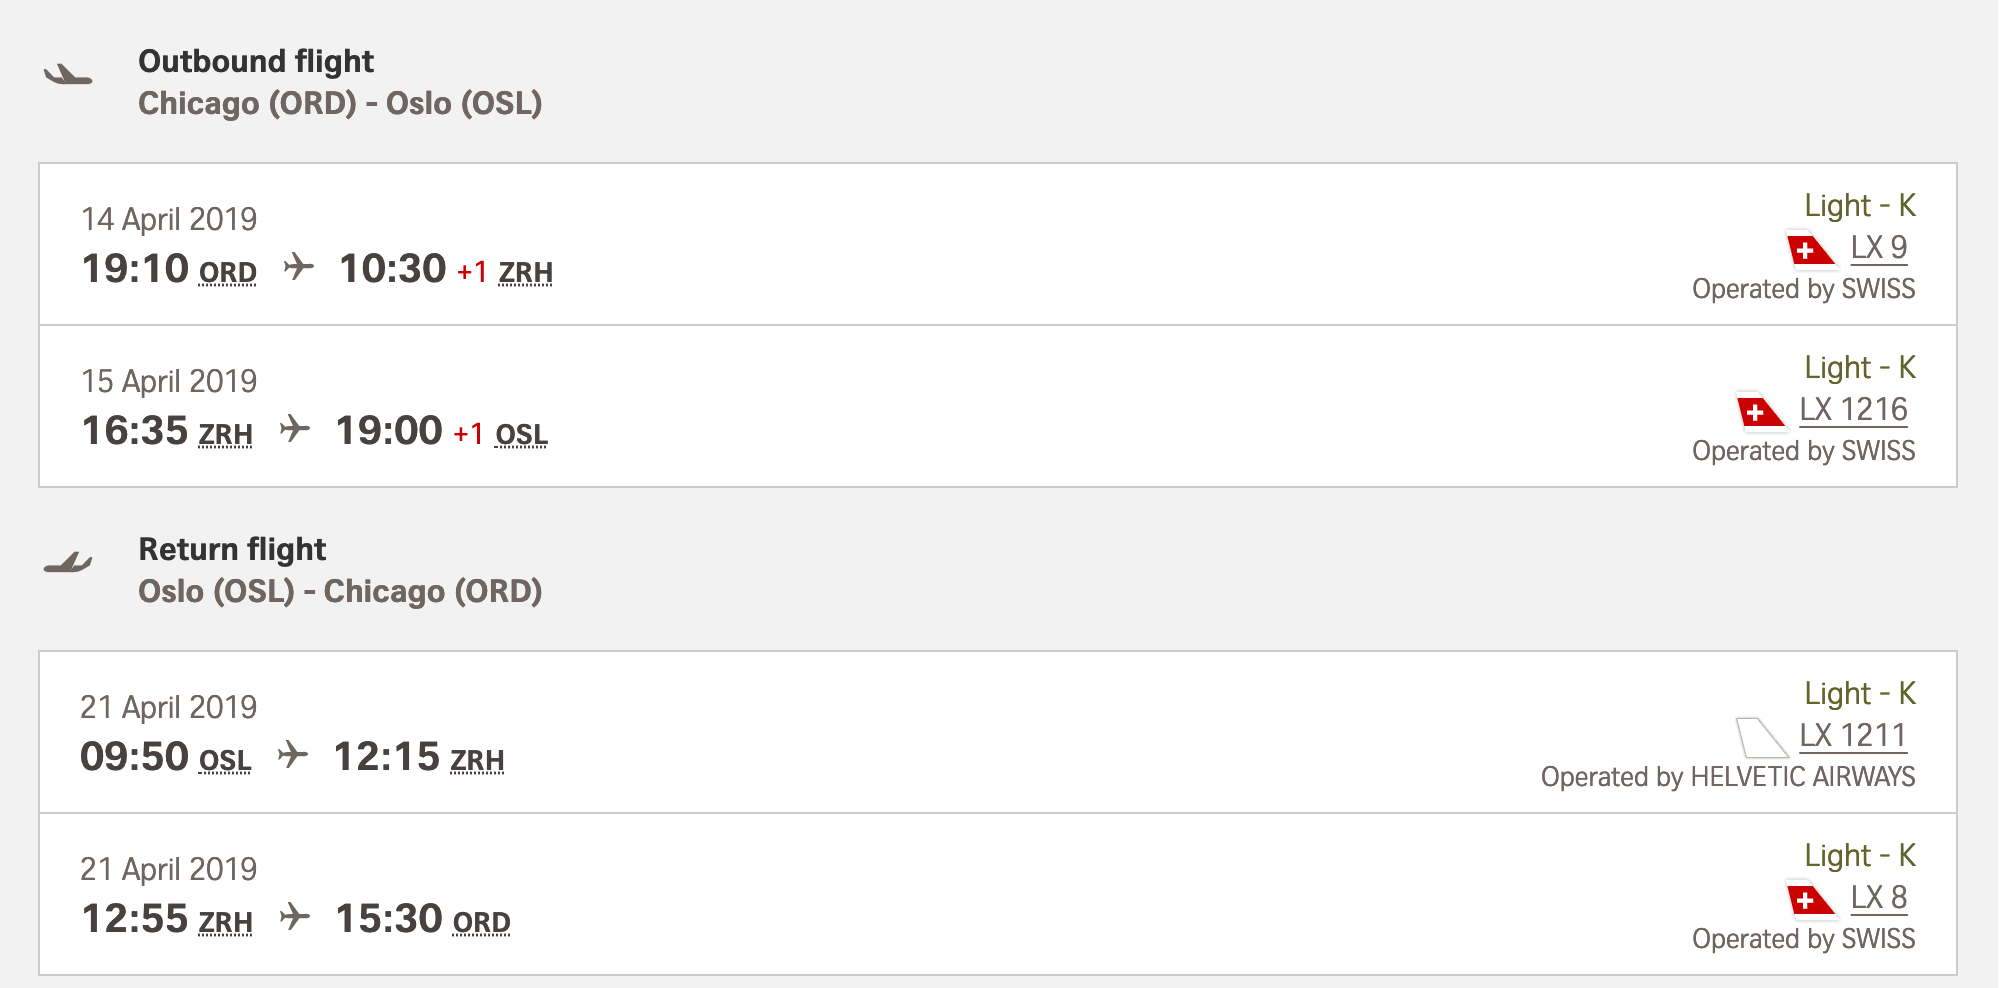Image resolution: width=2000 pixels, height=988 pixels.
Task: Click OSL airport code next to 19:00
Action: point(521,434)
